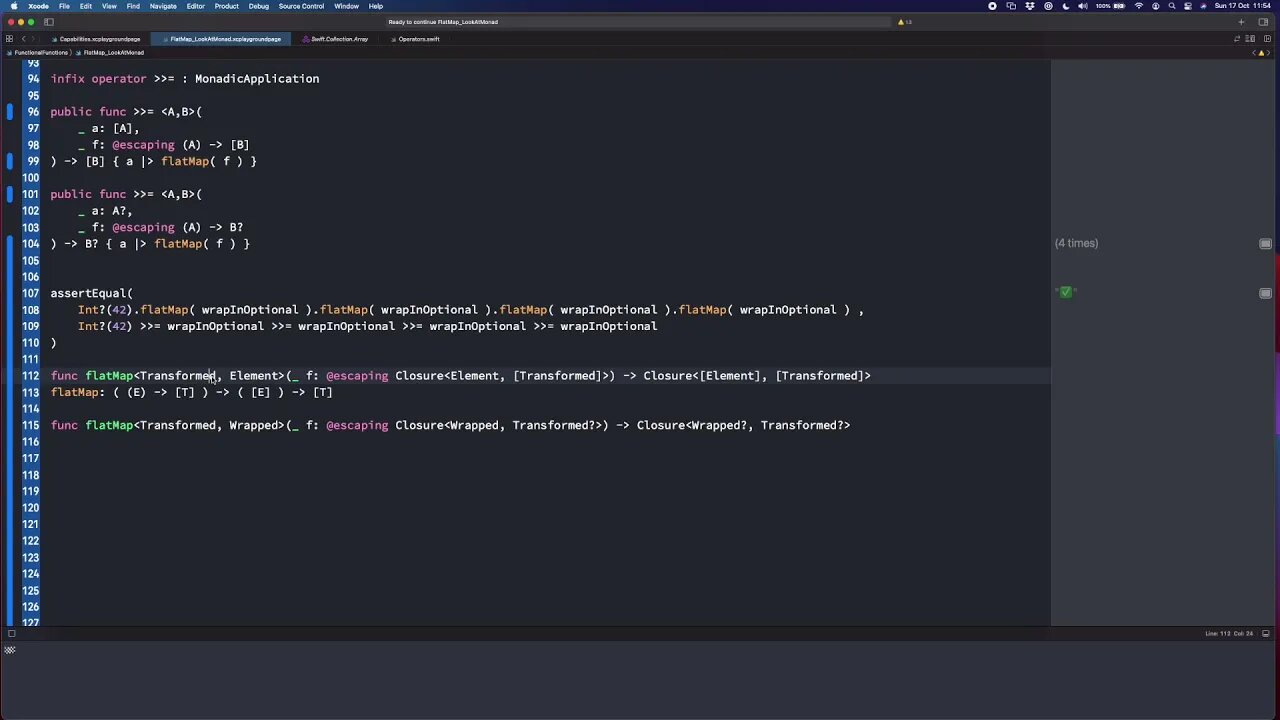Click FunctionalFunctions in the jump bar

39,52
